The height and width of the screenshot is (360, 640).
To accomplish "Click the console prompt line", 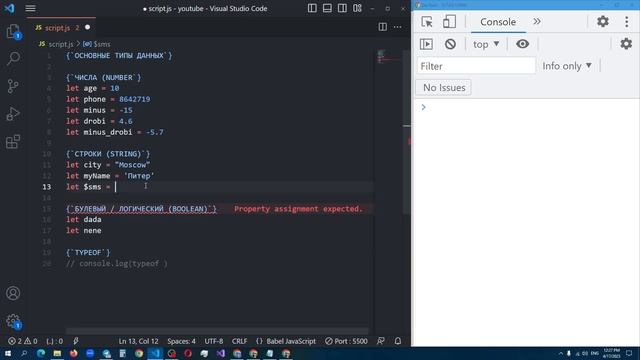I will [527, 107].
